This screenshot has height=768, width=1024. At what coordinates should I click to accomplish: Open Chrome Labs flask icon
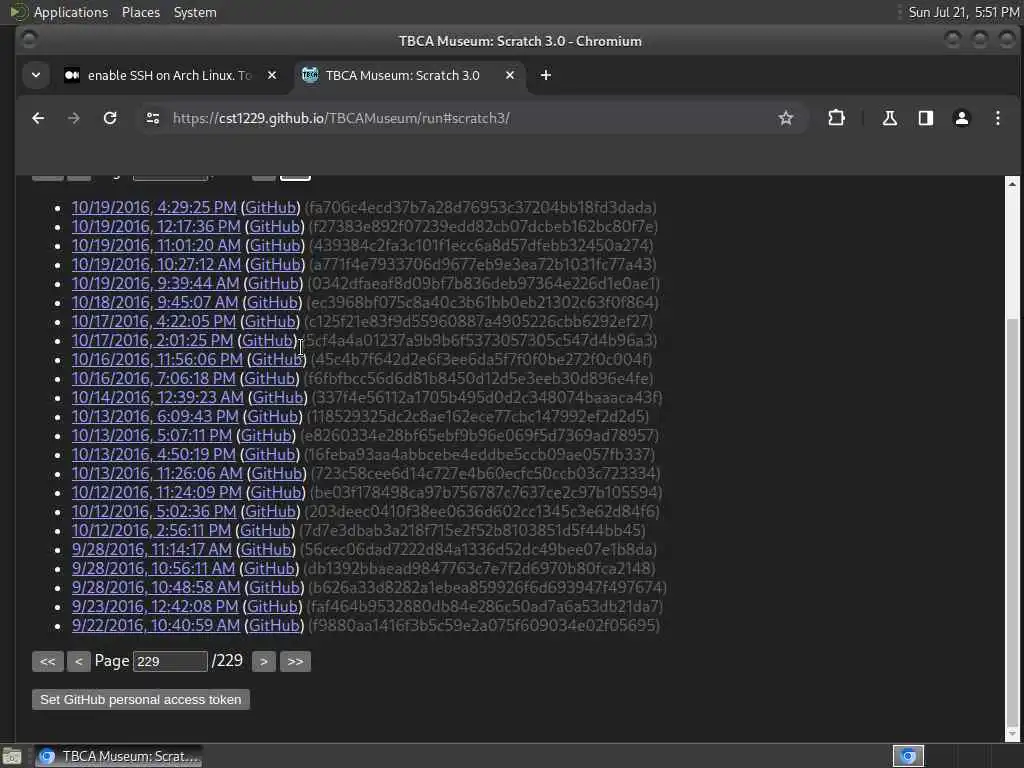889,118
